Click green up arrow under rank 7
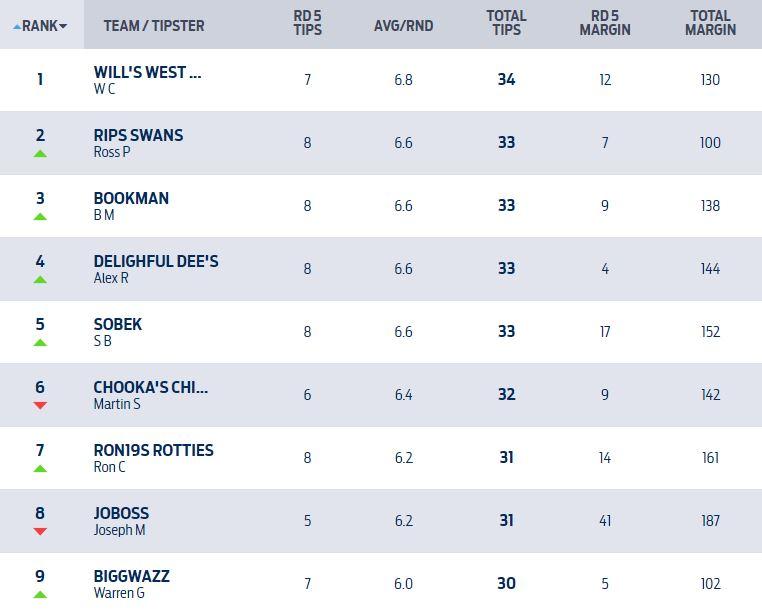Image resolution: width=762 pixels, height=615 pixels. click(x=40, y=469)
